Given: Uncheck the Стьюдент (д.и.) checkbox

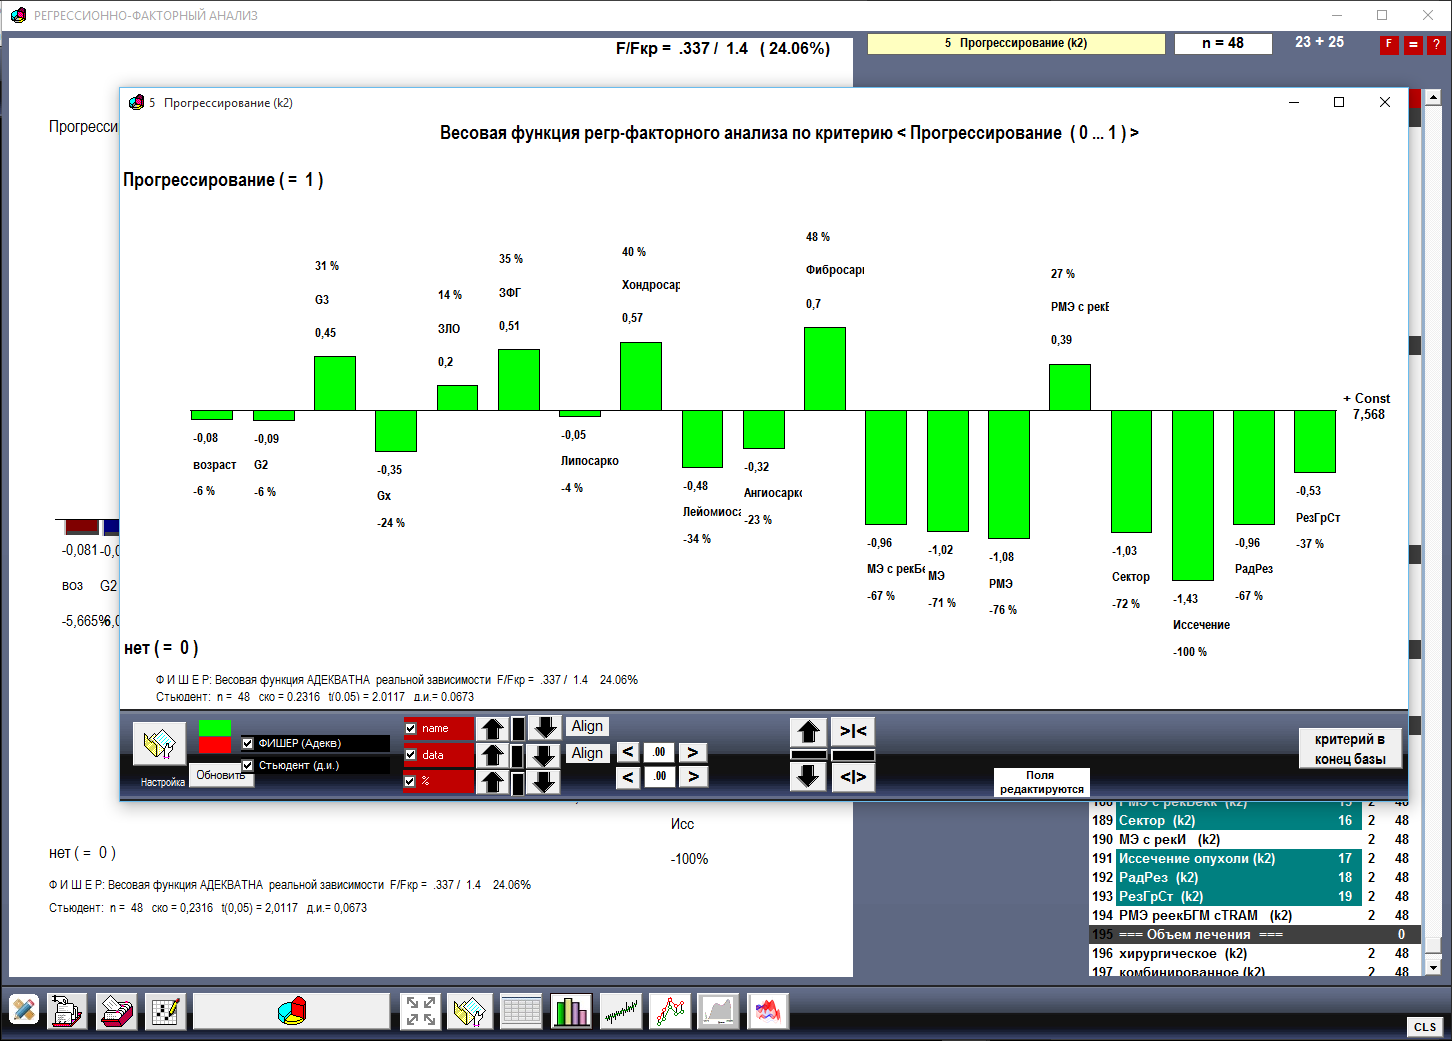Looking at the screenshot, I should coord(248,765).
